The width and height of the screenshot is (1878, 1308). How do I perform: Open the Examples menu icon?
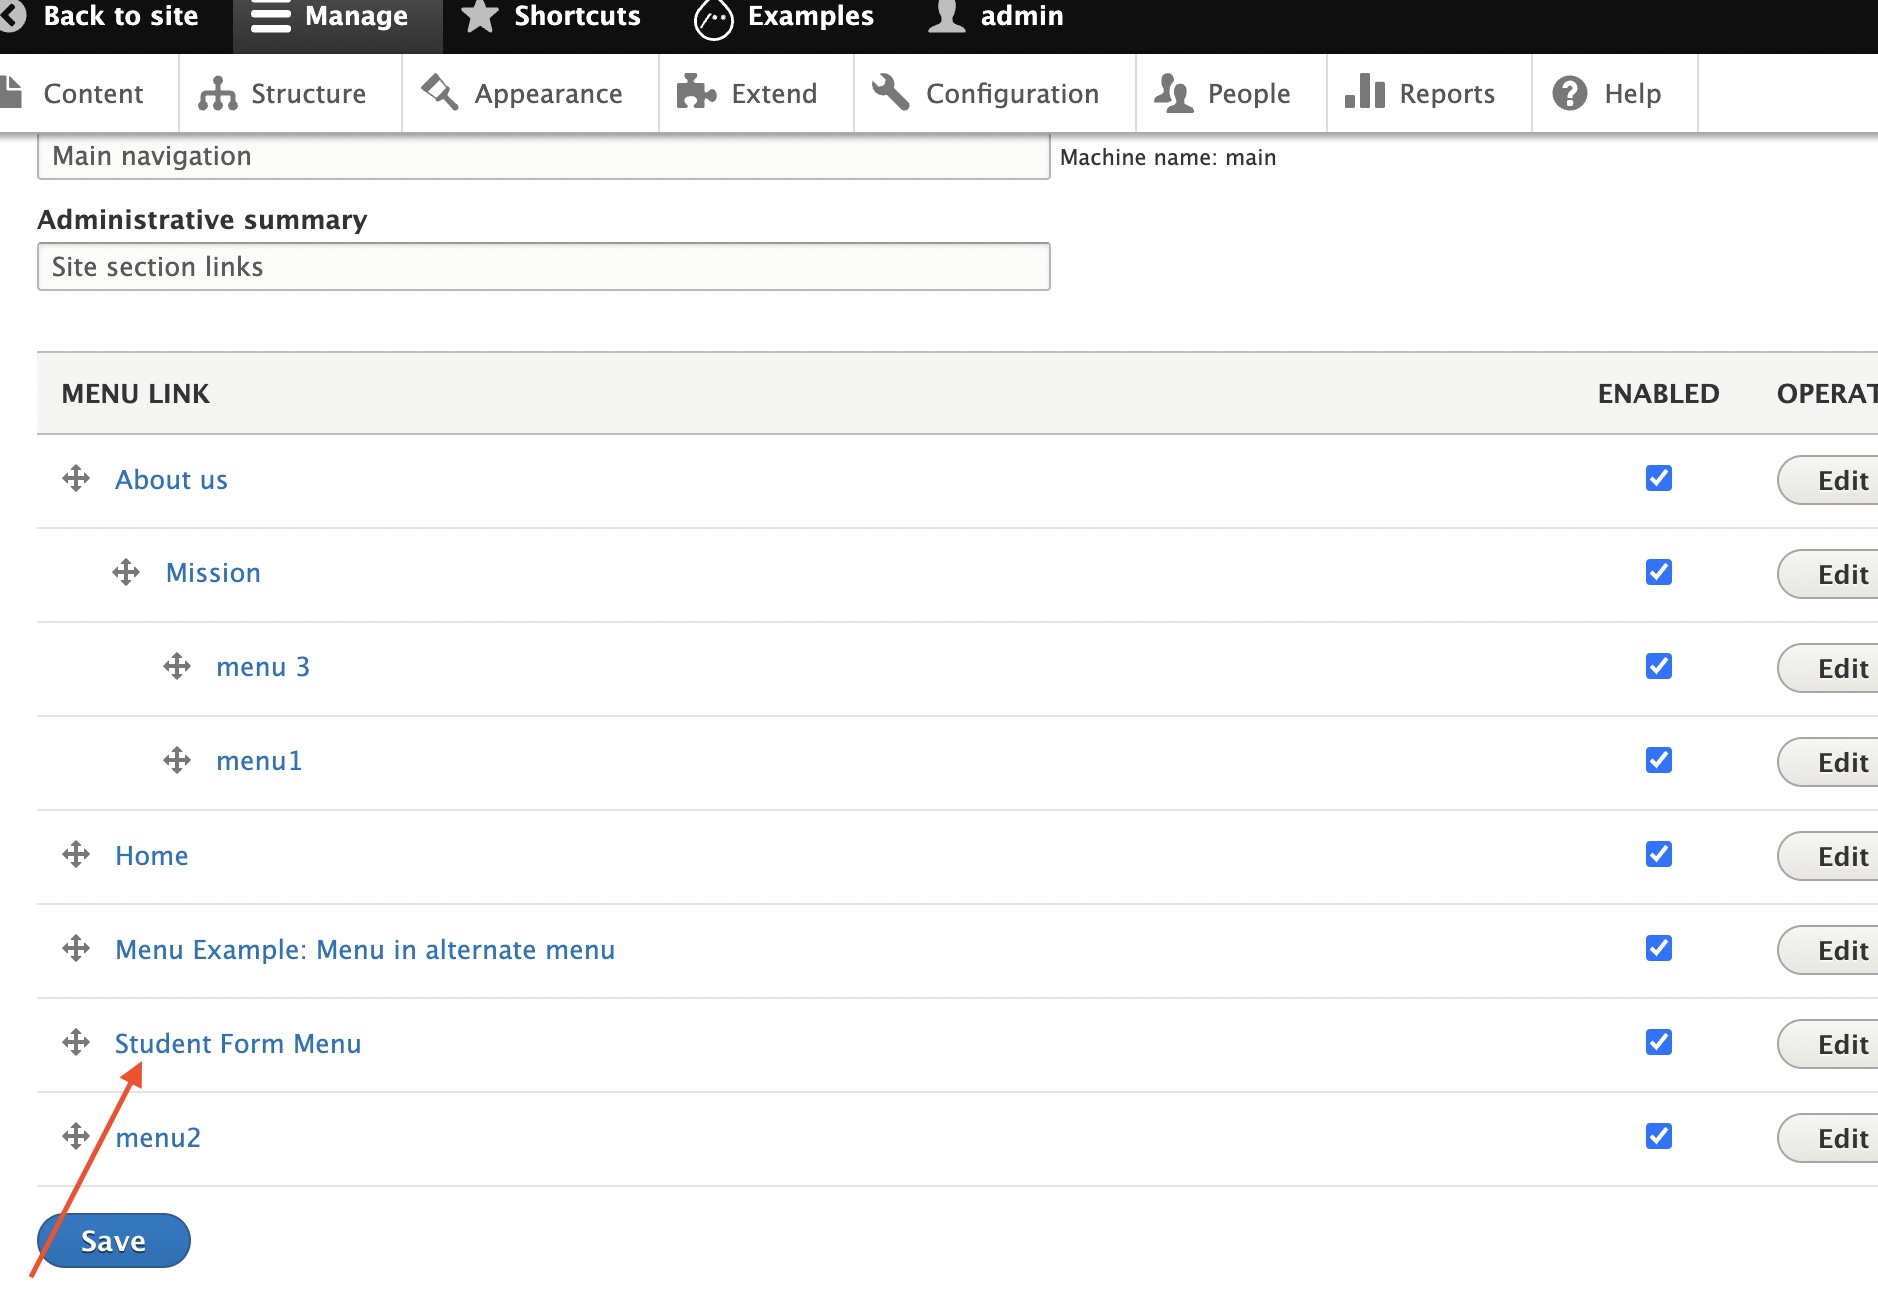coord(711,16)
